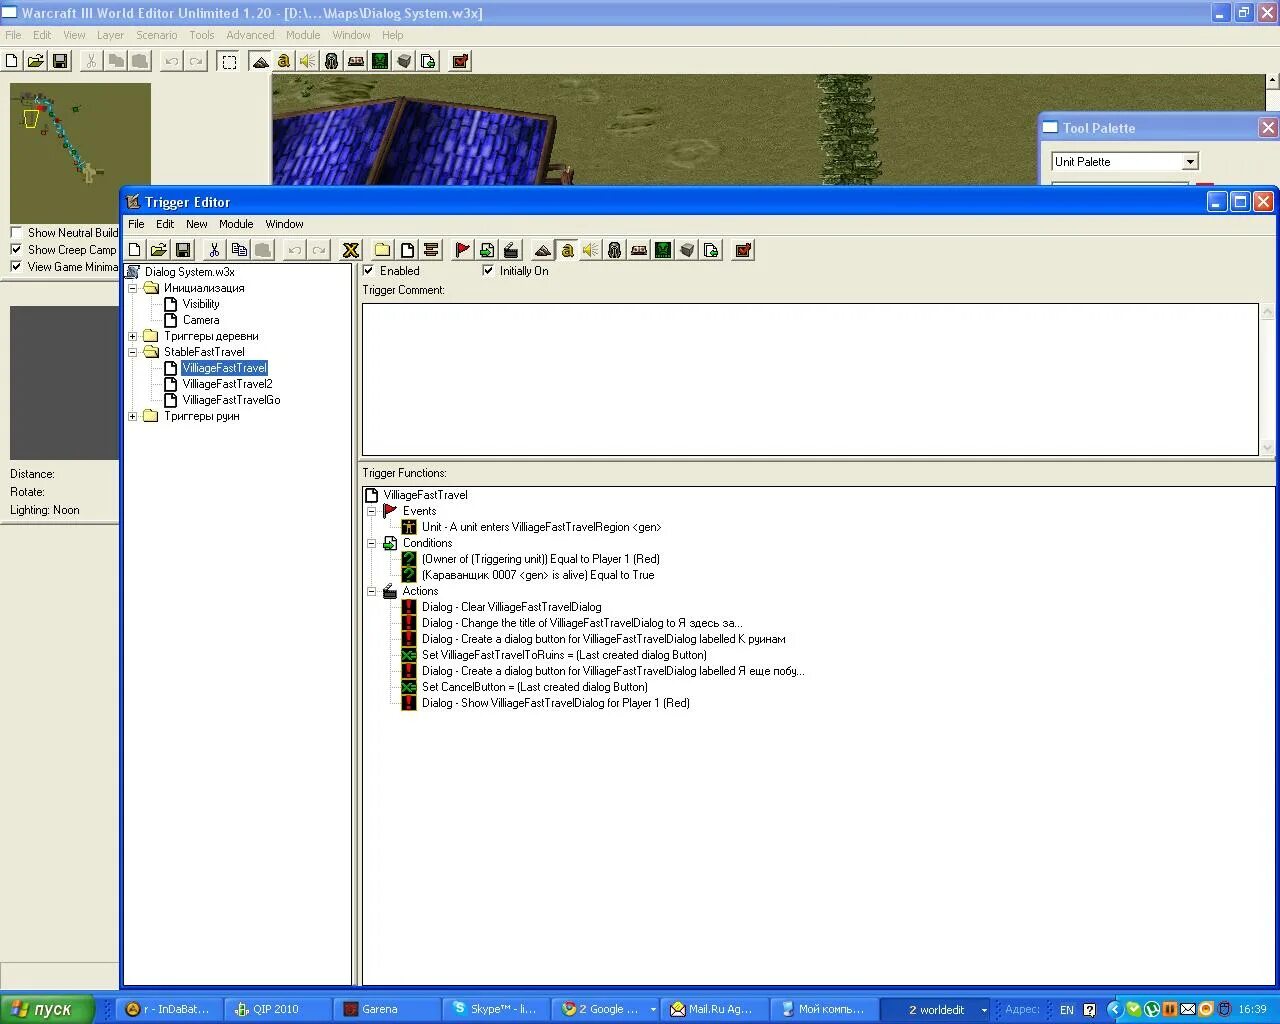Open Trigger Editor Edit menu

pos(165,224)
